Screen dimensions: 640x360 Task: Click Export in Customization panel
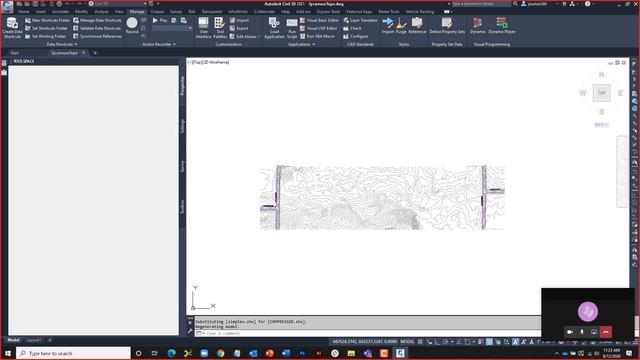239,28
